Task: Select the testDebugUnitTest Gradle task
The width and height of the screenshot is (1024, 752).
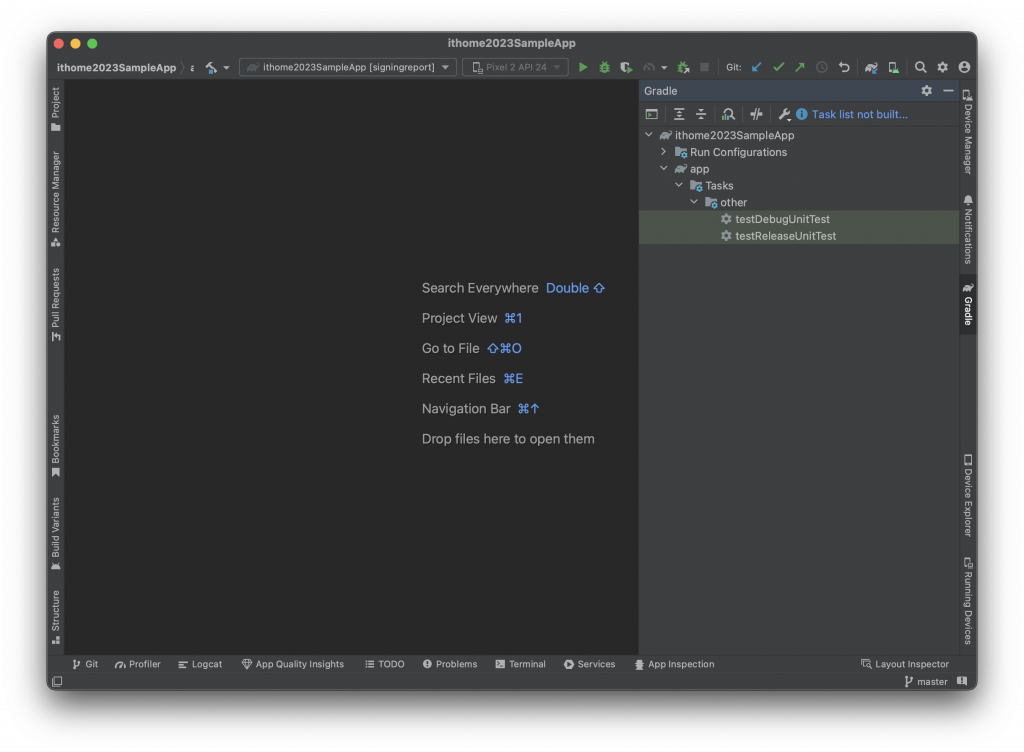Action: point(782,219)
